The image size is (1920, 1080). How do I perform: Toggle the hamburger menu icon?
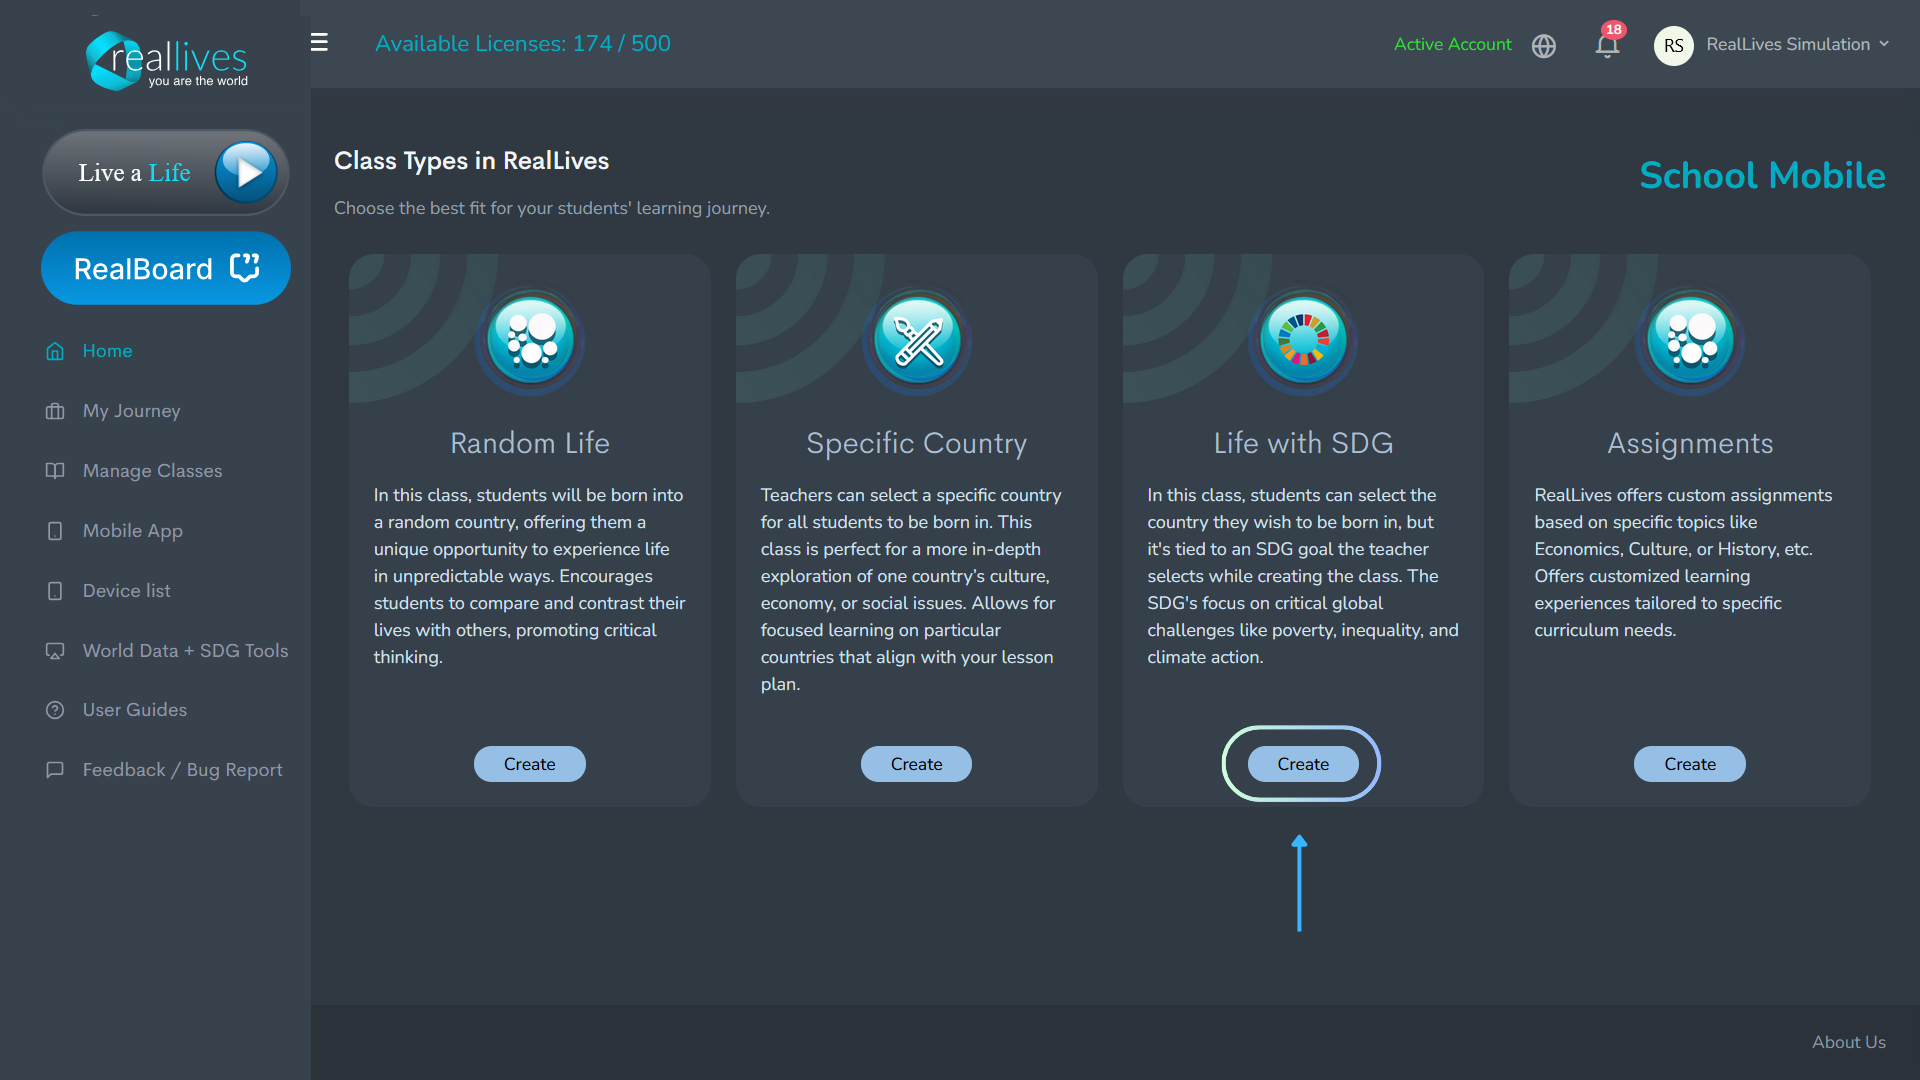point(319,43)
